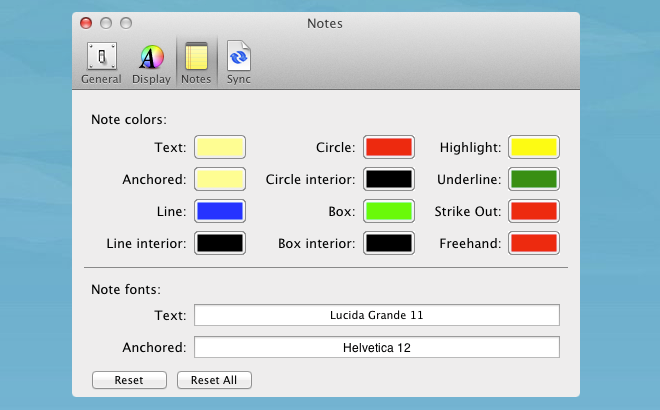Viewport: 660px width, 410px height.
Task: Click the Note fonts heading
Action: [x=126, y=290]
